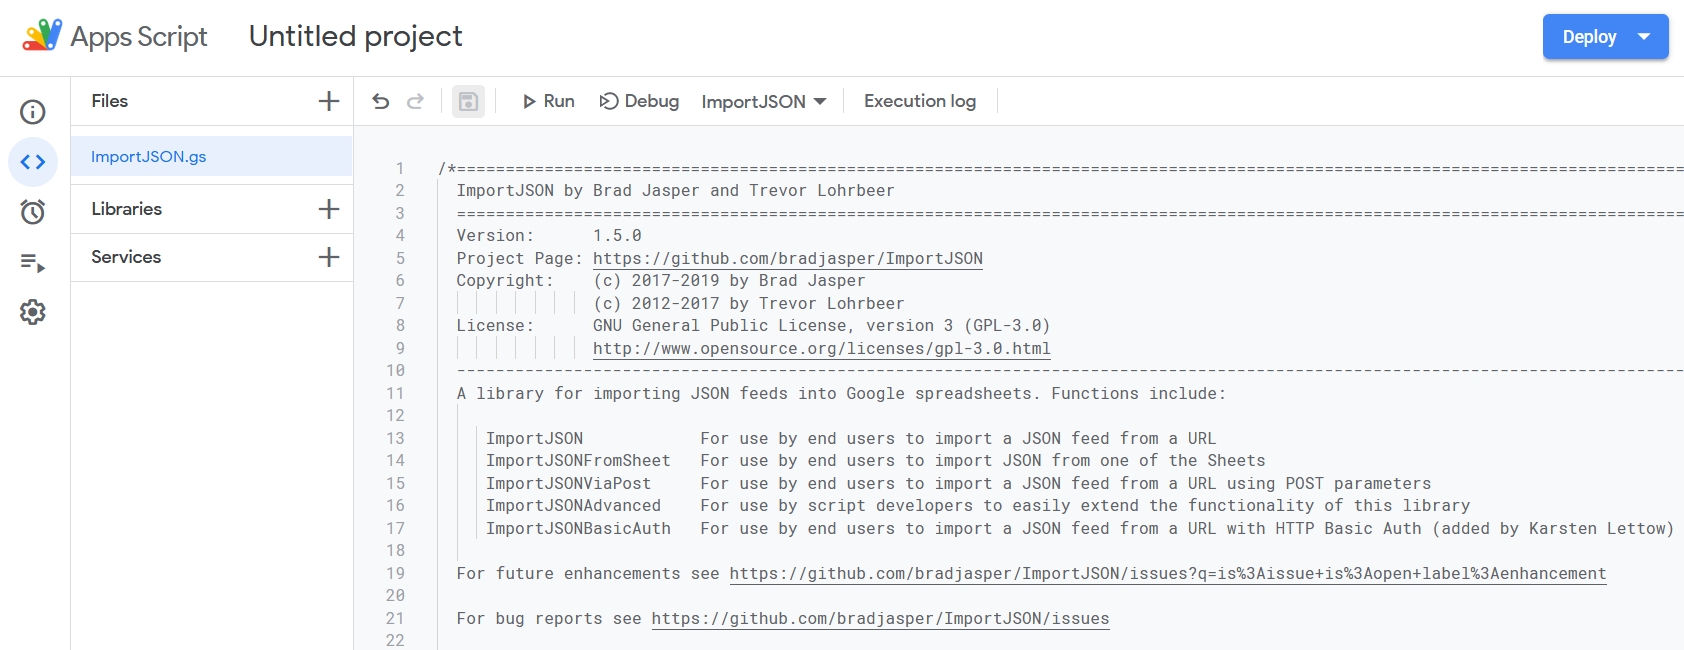Screen dimensions: 1684x650
Task: Click the Deploy button
Action: point(1605,37)
